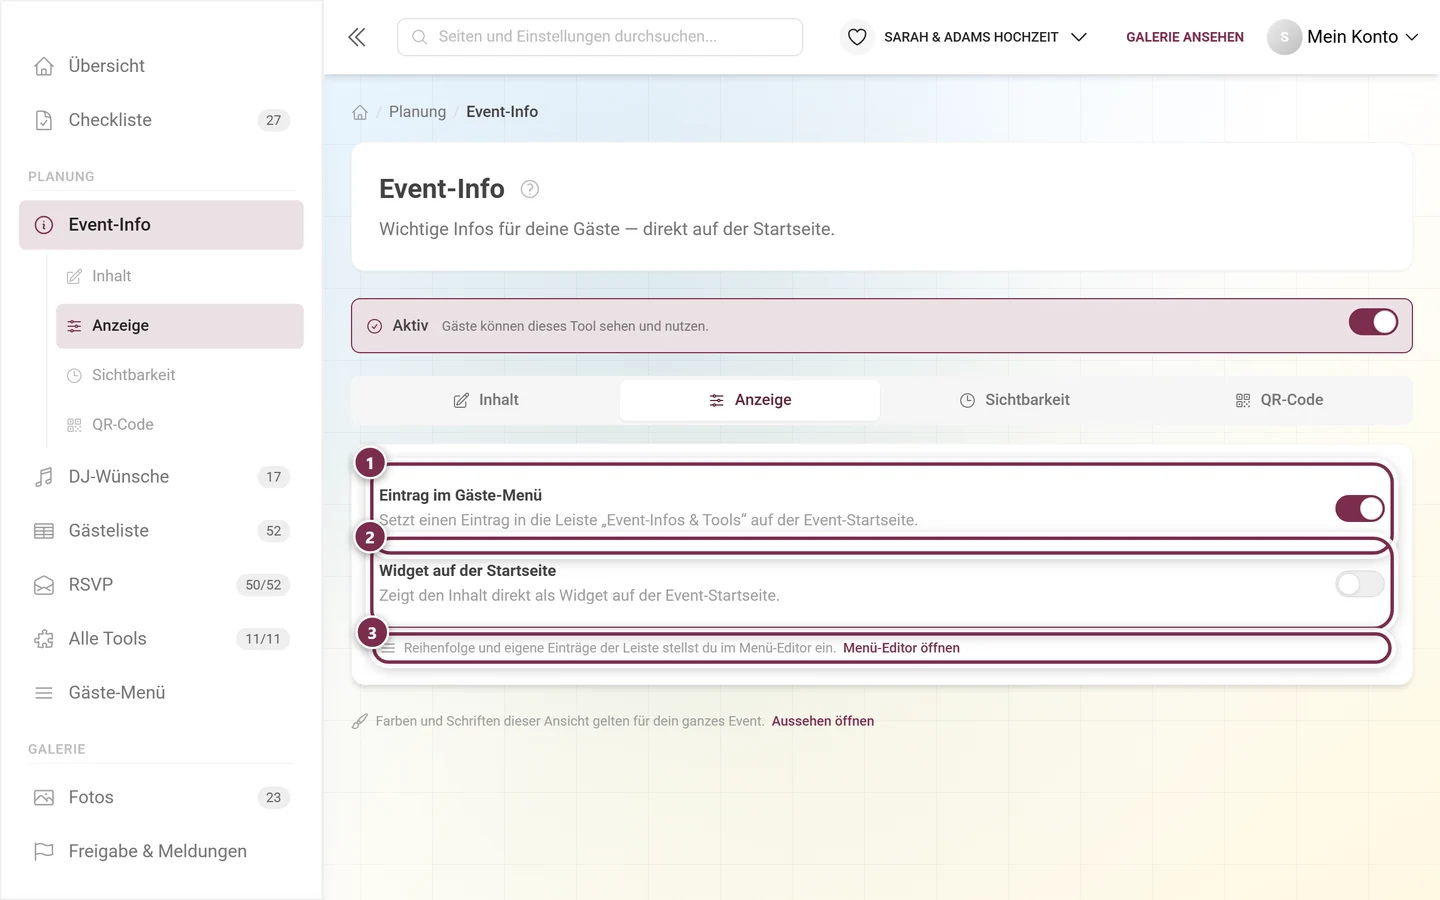This screenshot has height=900, width=1440.
Task: Open the Sichtbarkeit tab
Action: 1014,400
